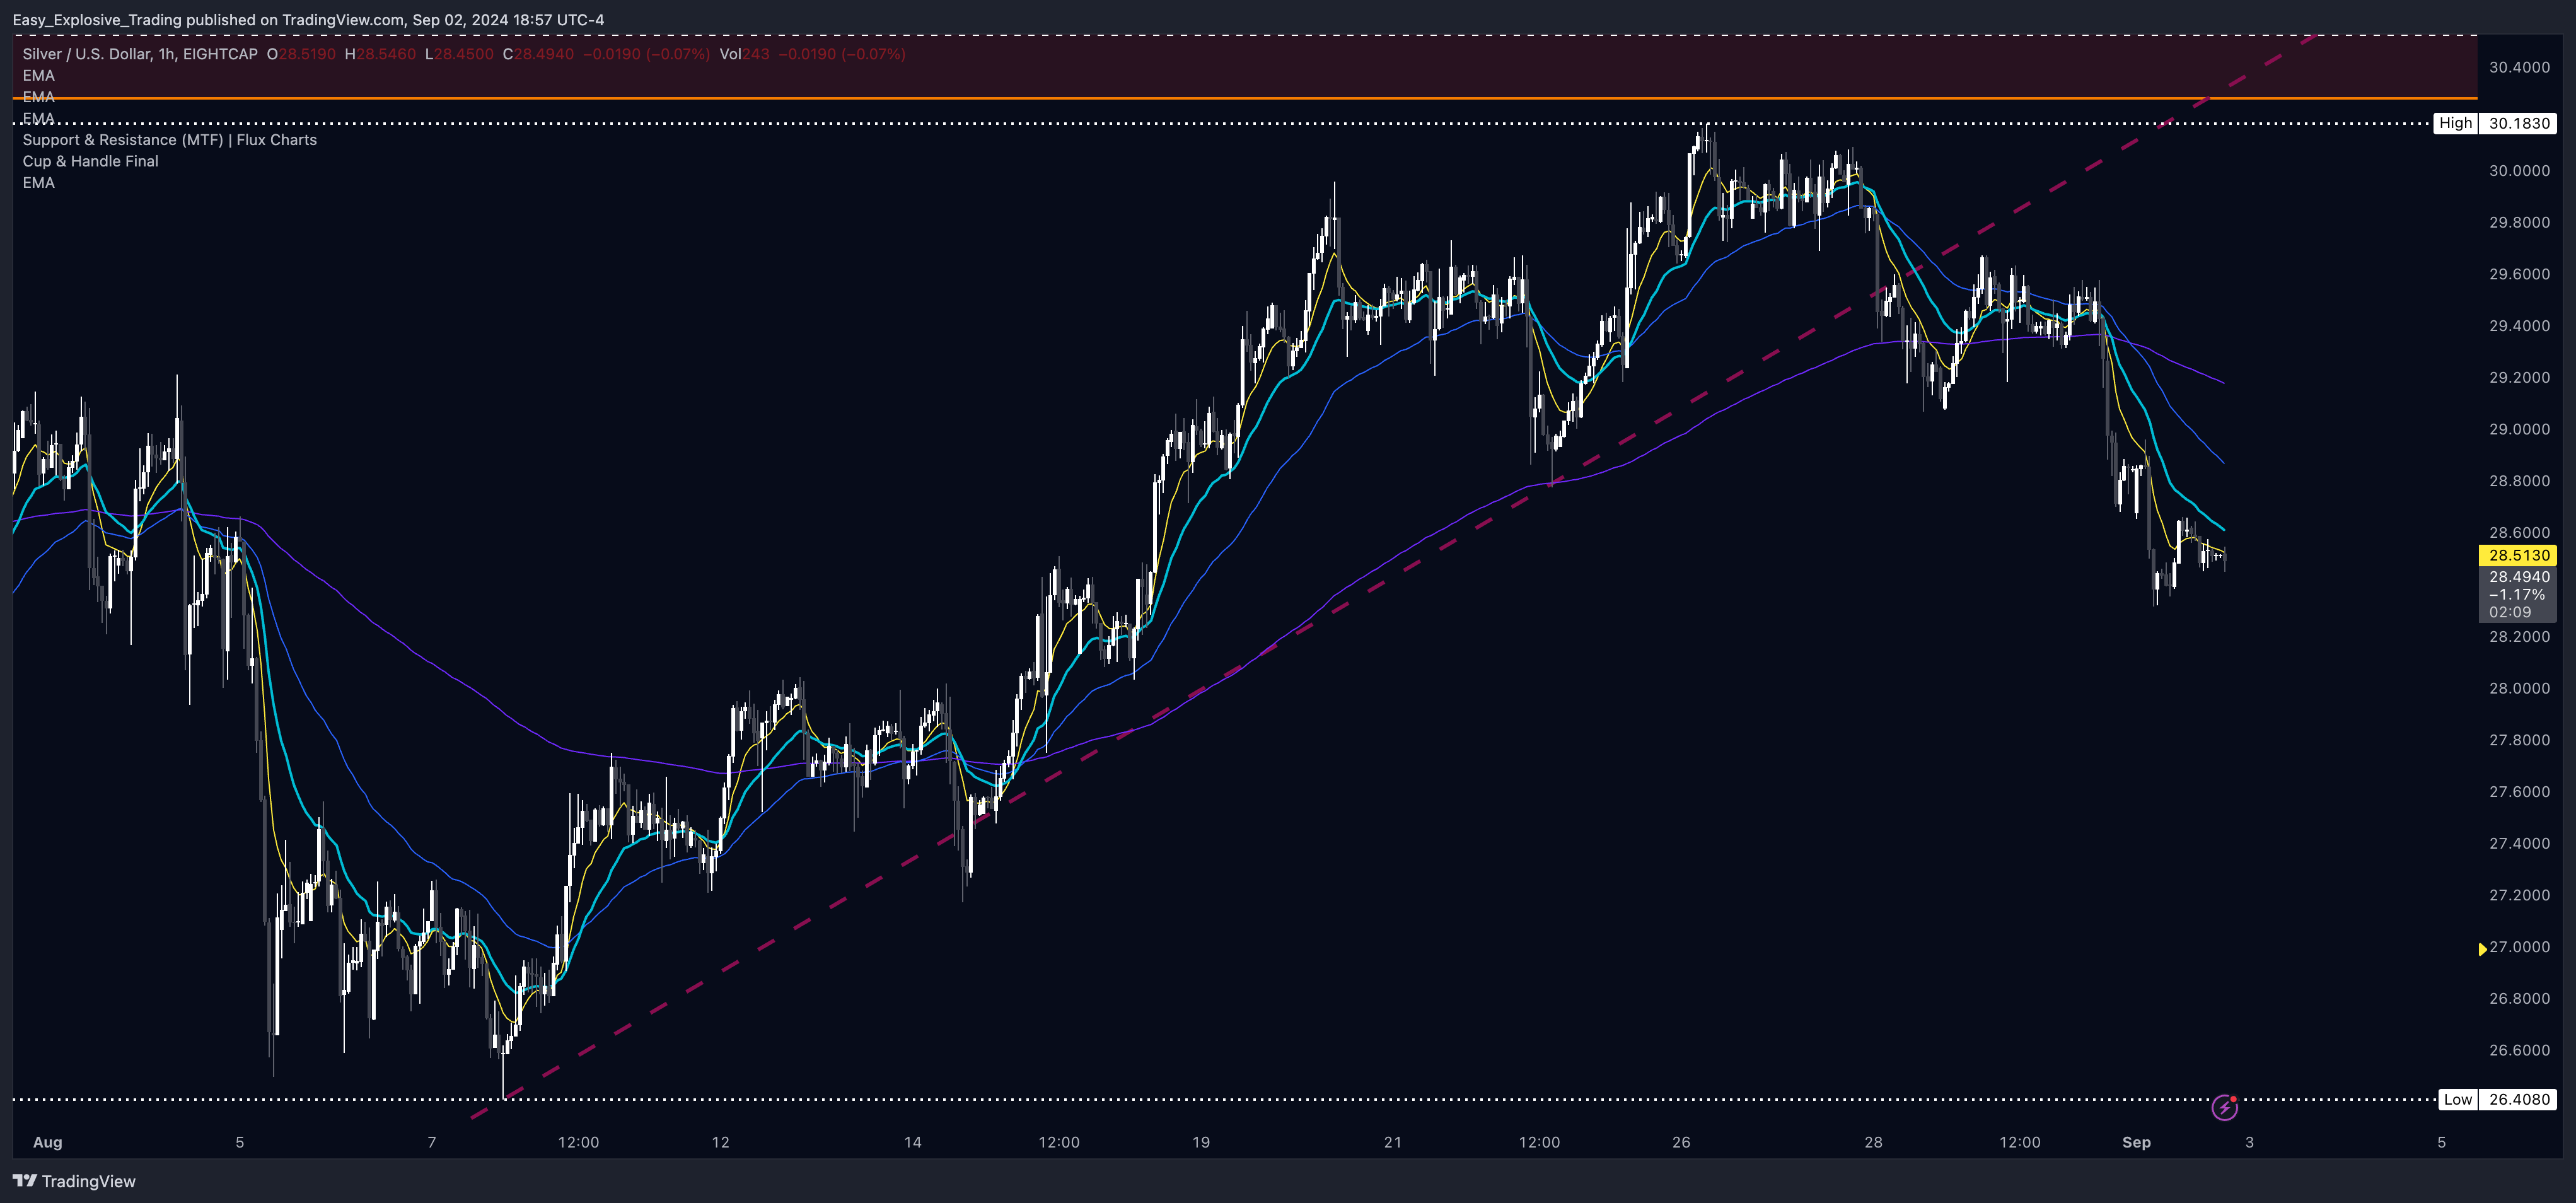Click the '26' date on time axis

(x=1681, y=1142)
